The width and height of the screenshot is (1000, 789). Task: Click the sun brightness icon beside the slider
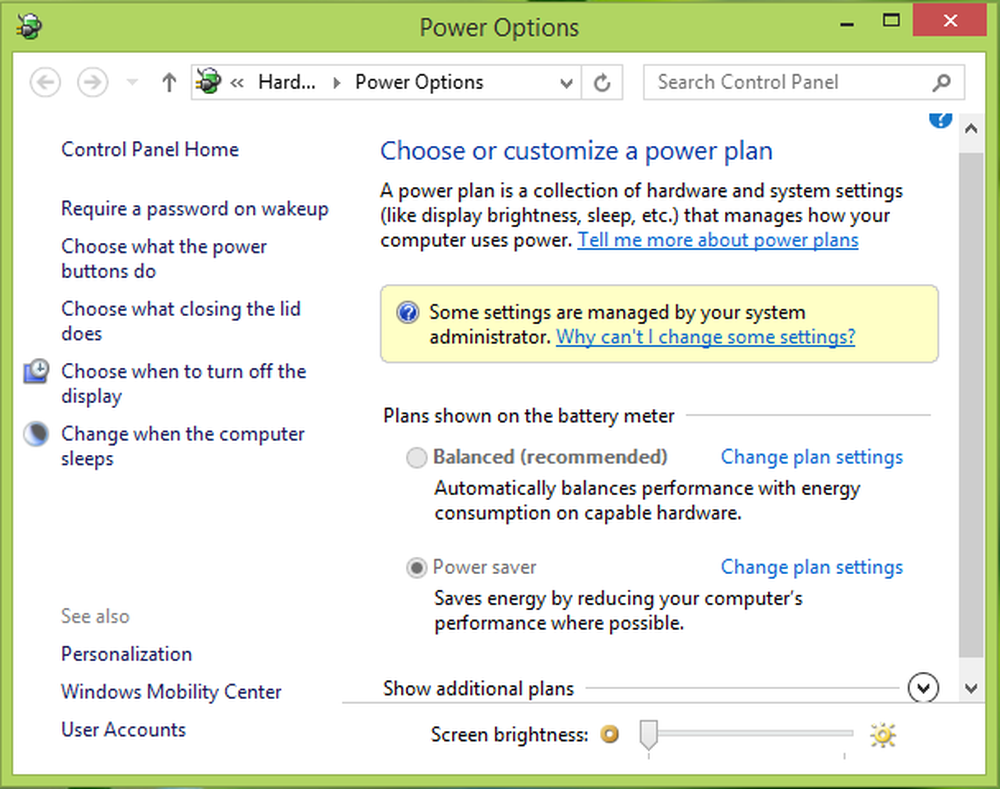(x=883, y=735)
